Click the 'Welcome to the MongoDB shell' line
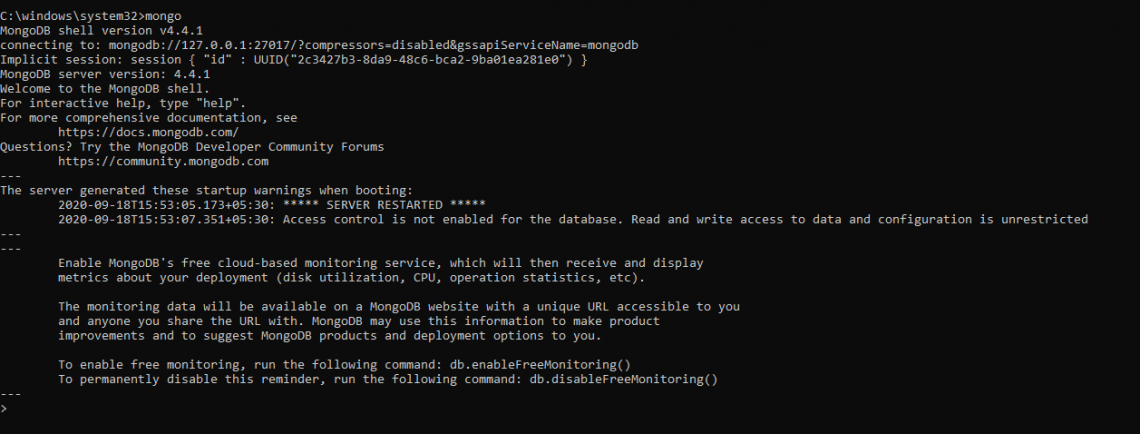 coord(105,89)
